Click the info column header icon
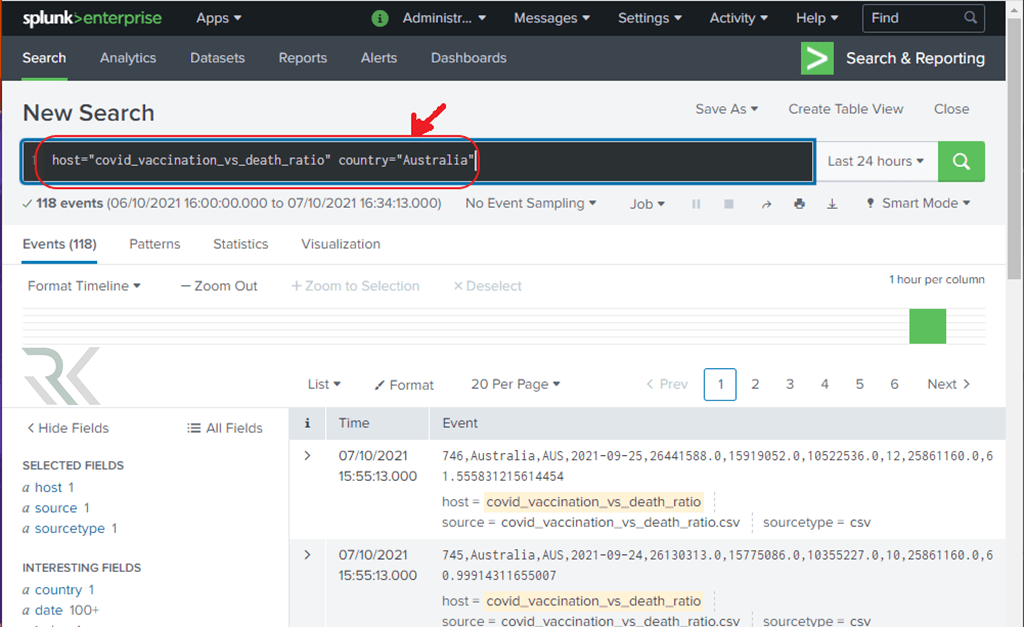The image size is (1024, 627). coord(307,423)
